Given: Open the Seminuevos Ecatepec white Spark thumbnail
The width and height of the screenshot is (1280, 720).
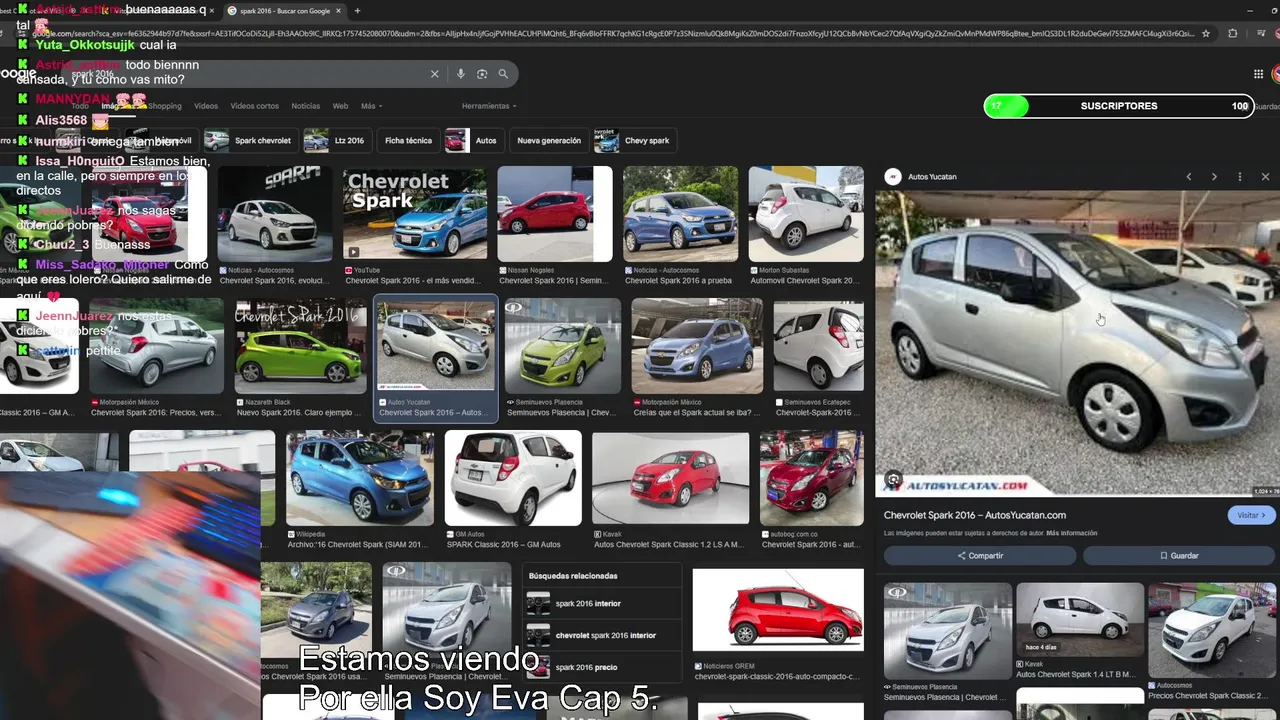Looking at the screenshot, I should click(819, 346).
